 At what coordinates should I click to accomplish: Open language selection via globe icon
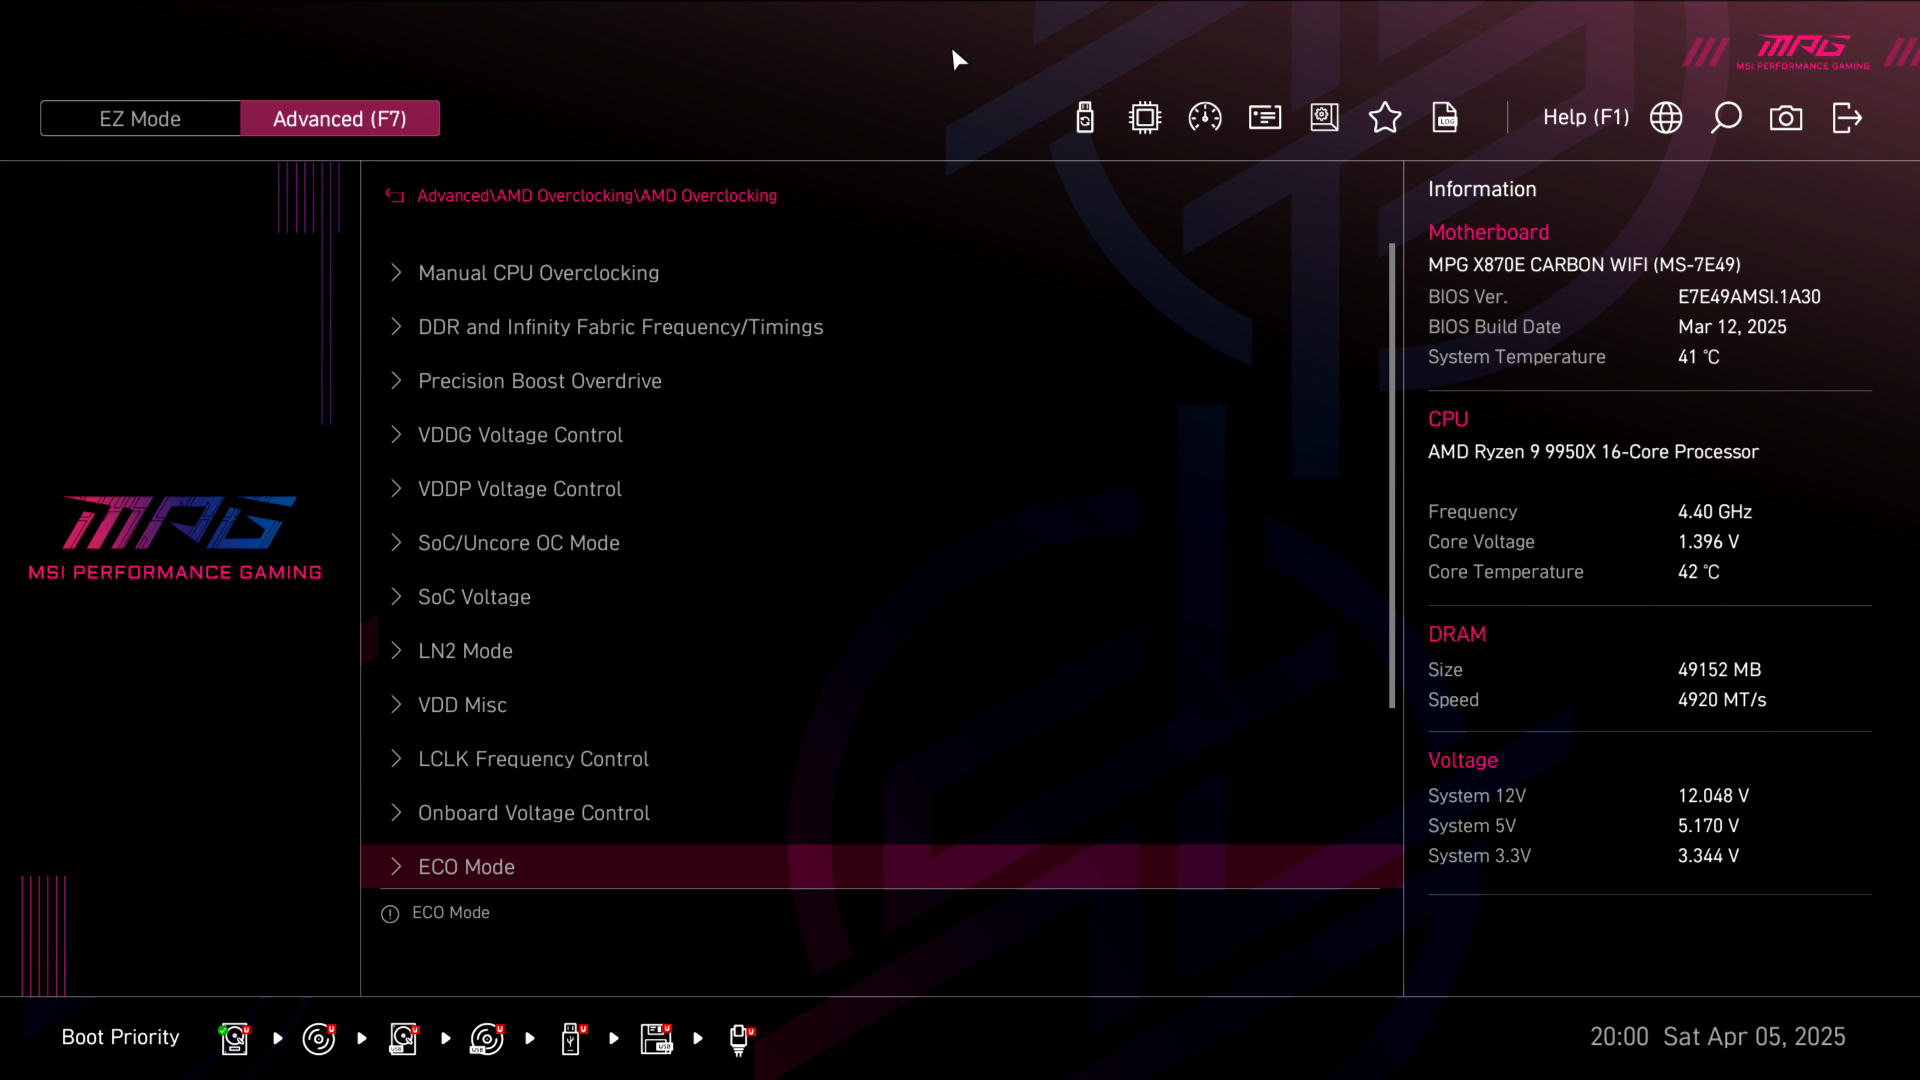click(1666, 118)
